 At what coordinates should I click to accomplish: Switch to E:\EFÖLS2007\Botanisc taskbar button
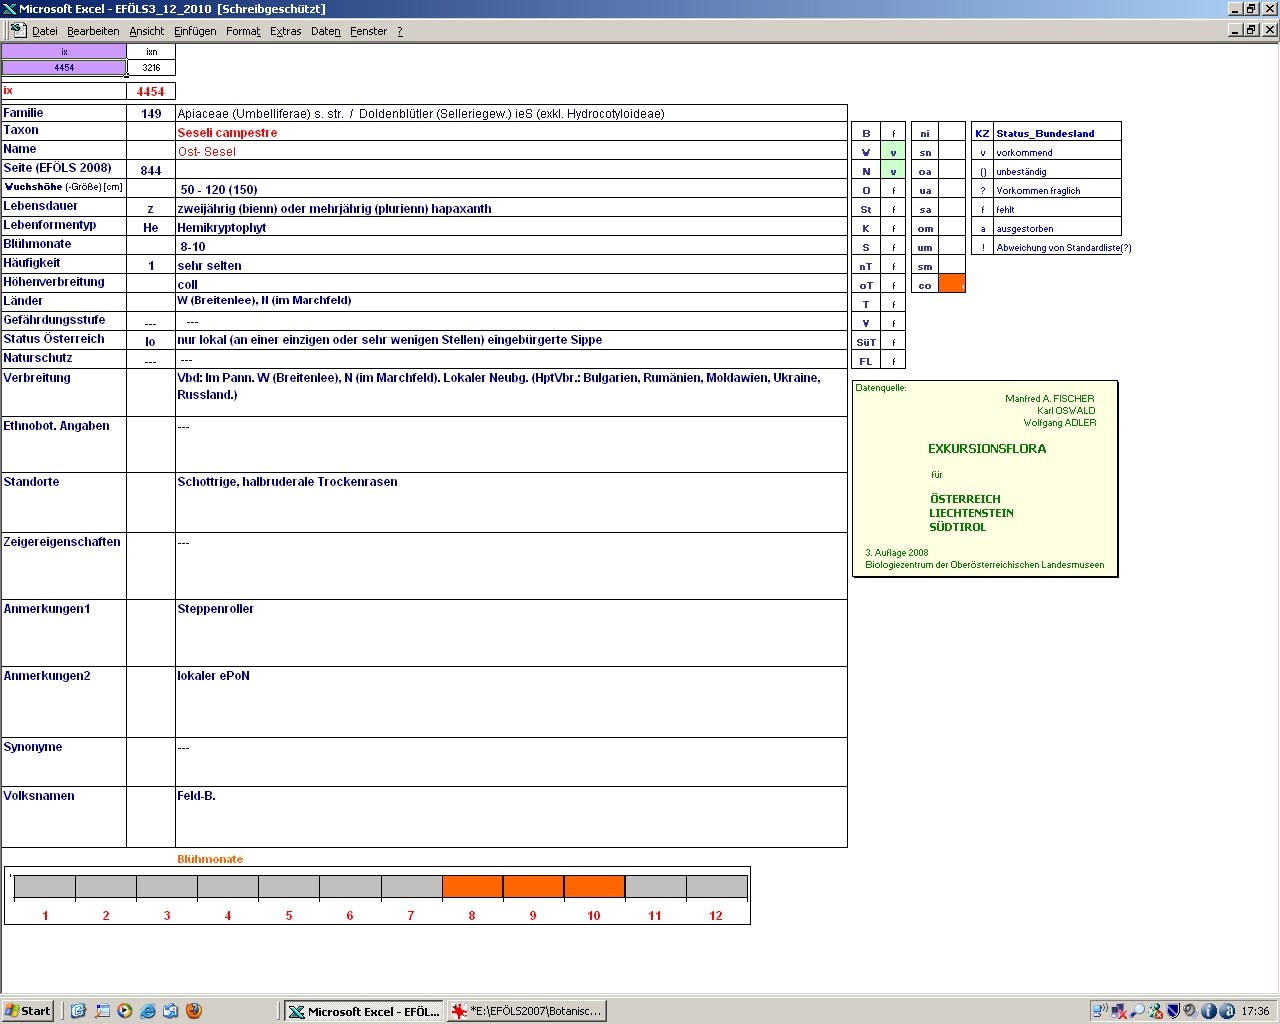pos(527,1011)
